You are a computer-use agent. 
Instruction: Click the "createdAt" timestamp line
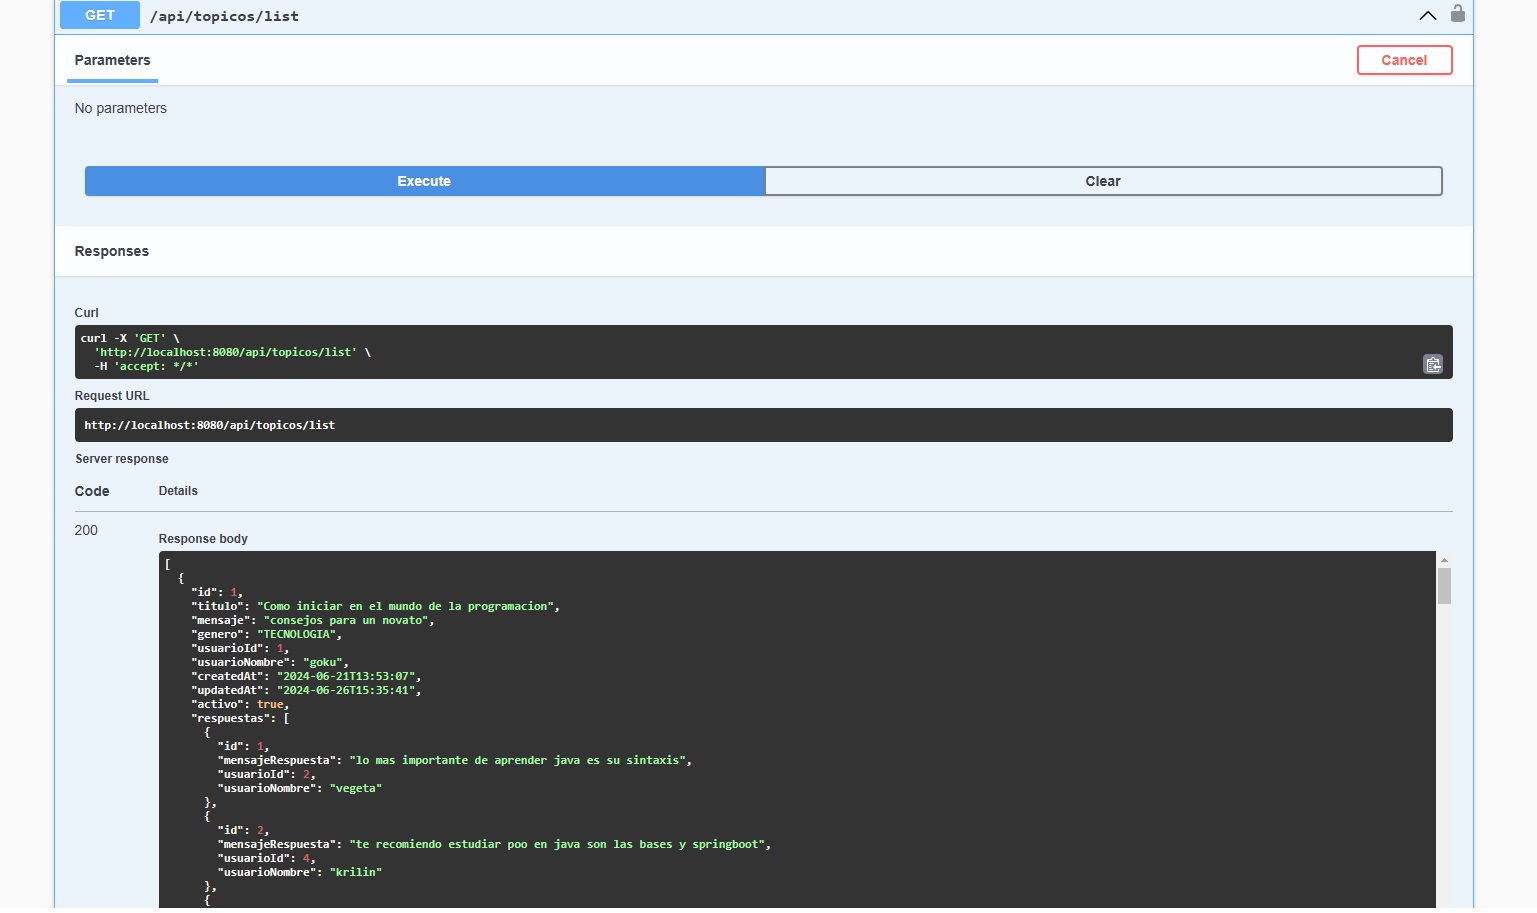click(306, 676)
